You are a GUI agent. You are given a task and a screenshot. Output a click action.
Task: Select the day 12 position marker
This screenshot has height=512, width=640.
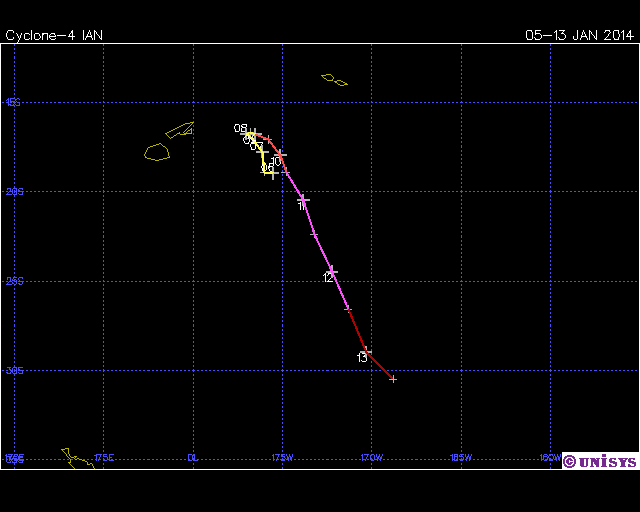[332, 271]
